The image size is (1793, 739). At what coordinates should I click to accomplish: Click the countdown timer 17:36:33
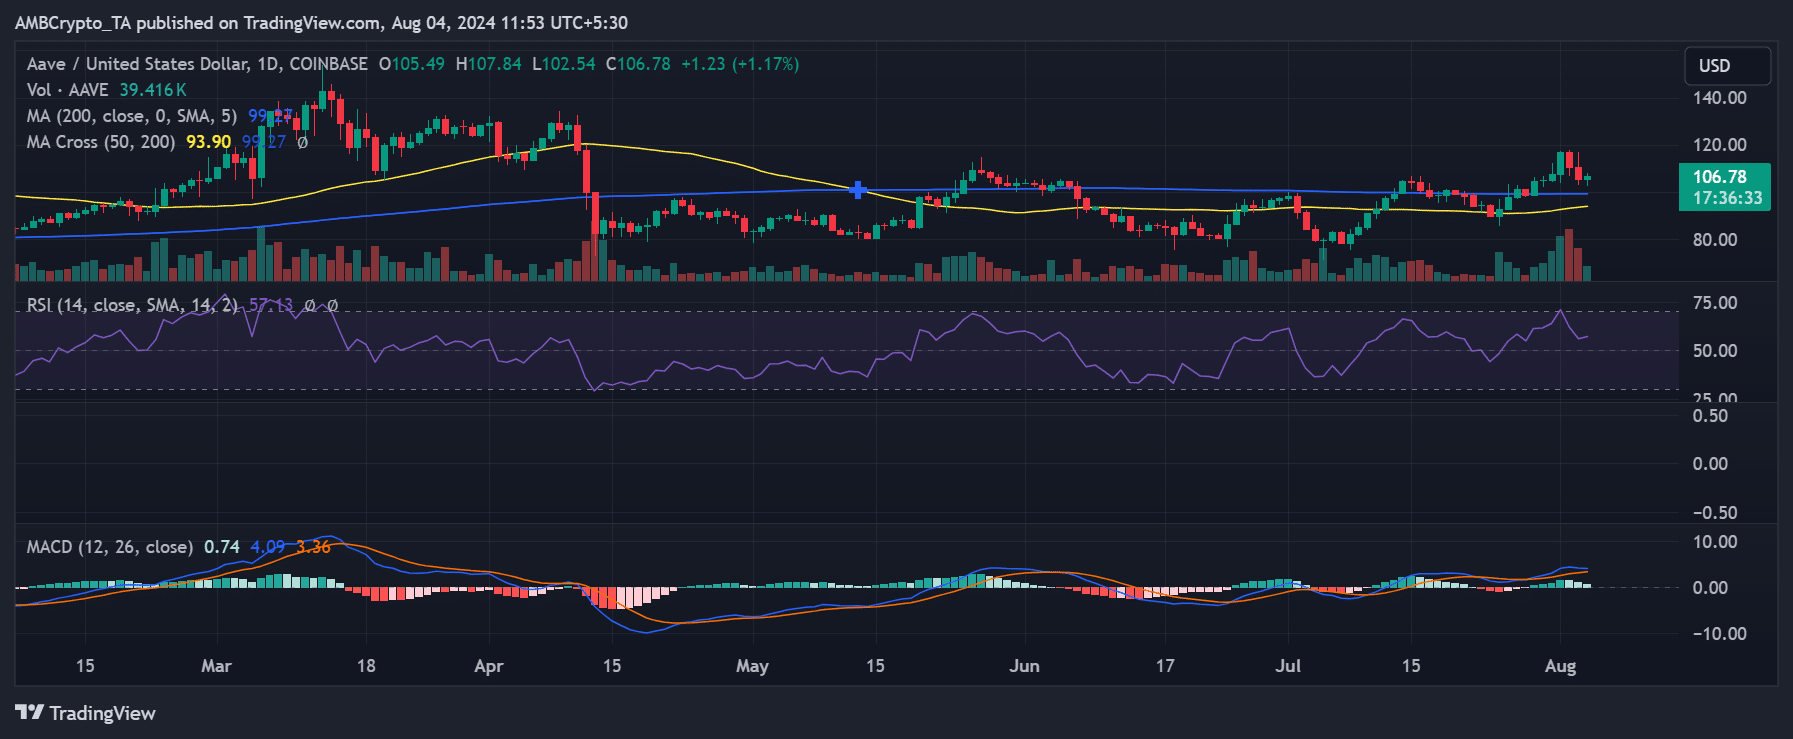[x=1727, y=198]
